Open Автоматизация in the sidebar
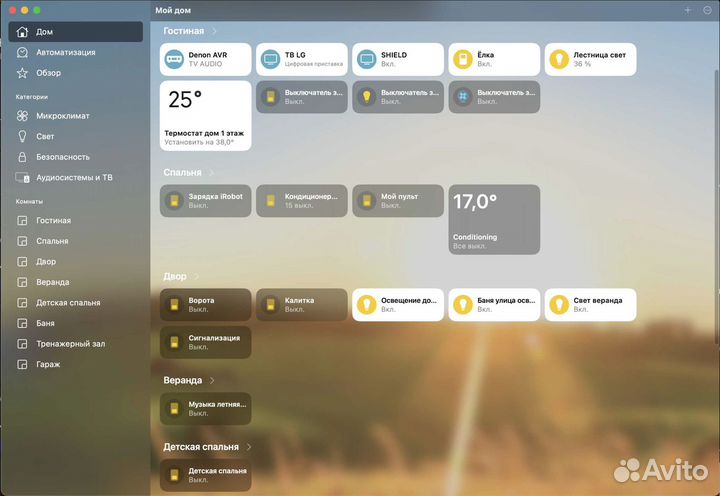Screen dimensions: 720x496 pyautogui.click(x=65, y=52)
